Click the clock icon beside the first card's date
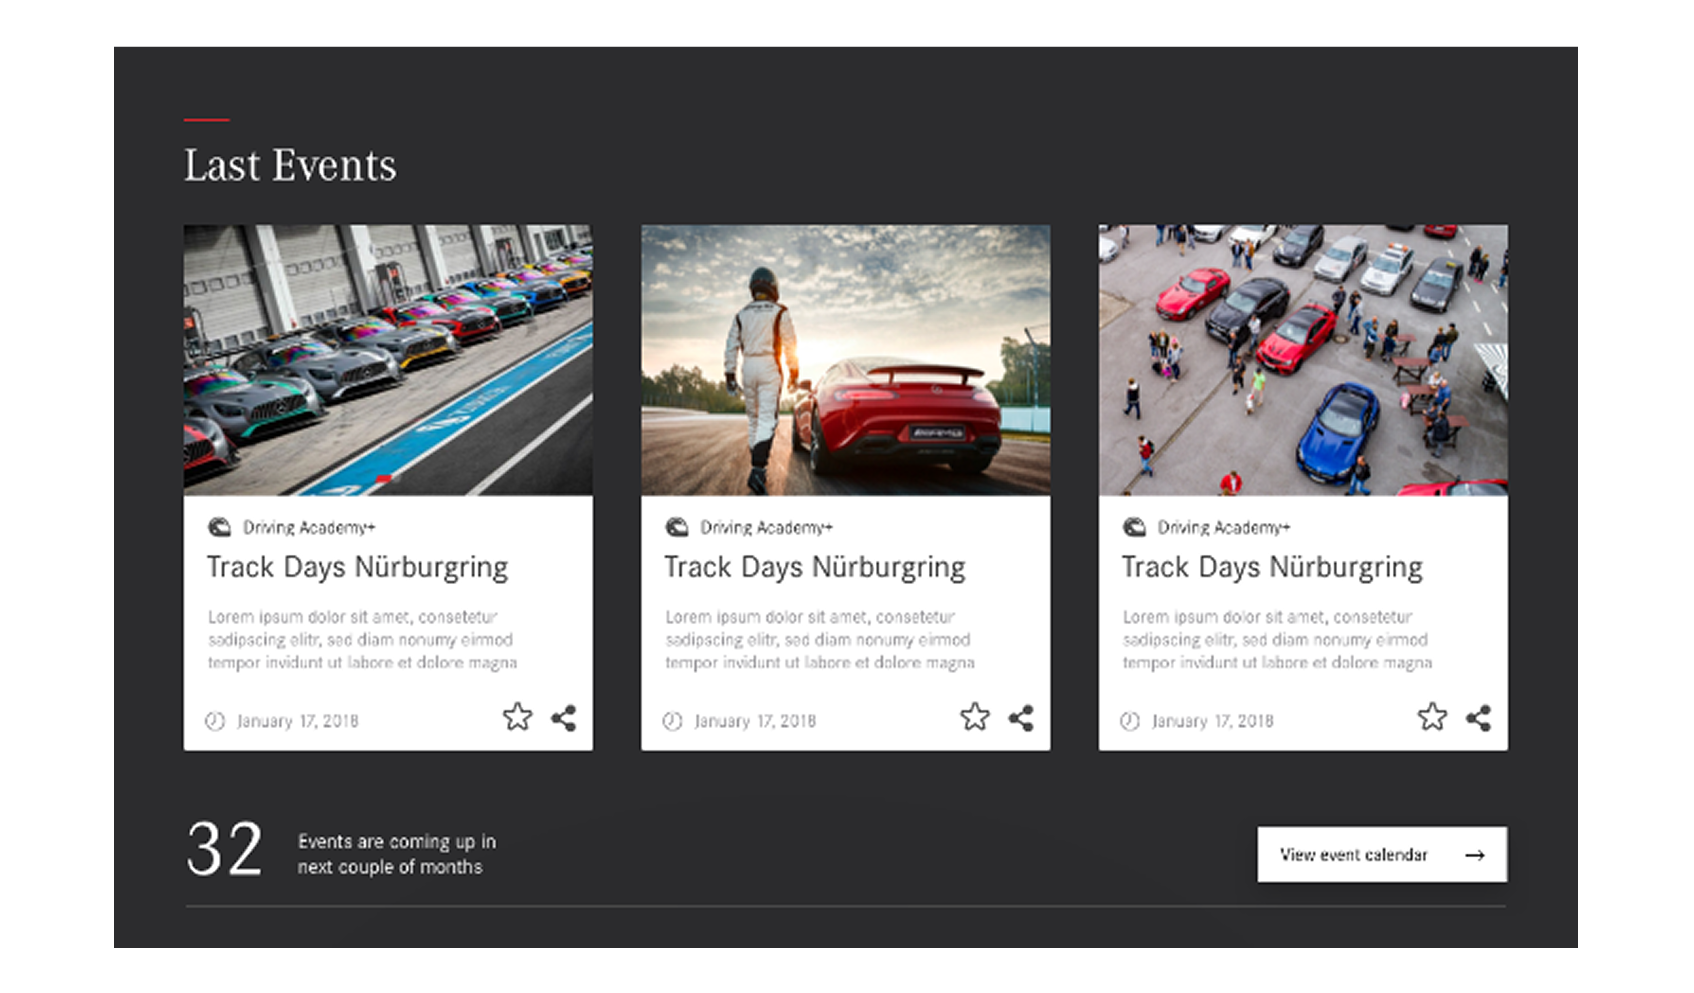 [217, 719]
